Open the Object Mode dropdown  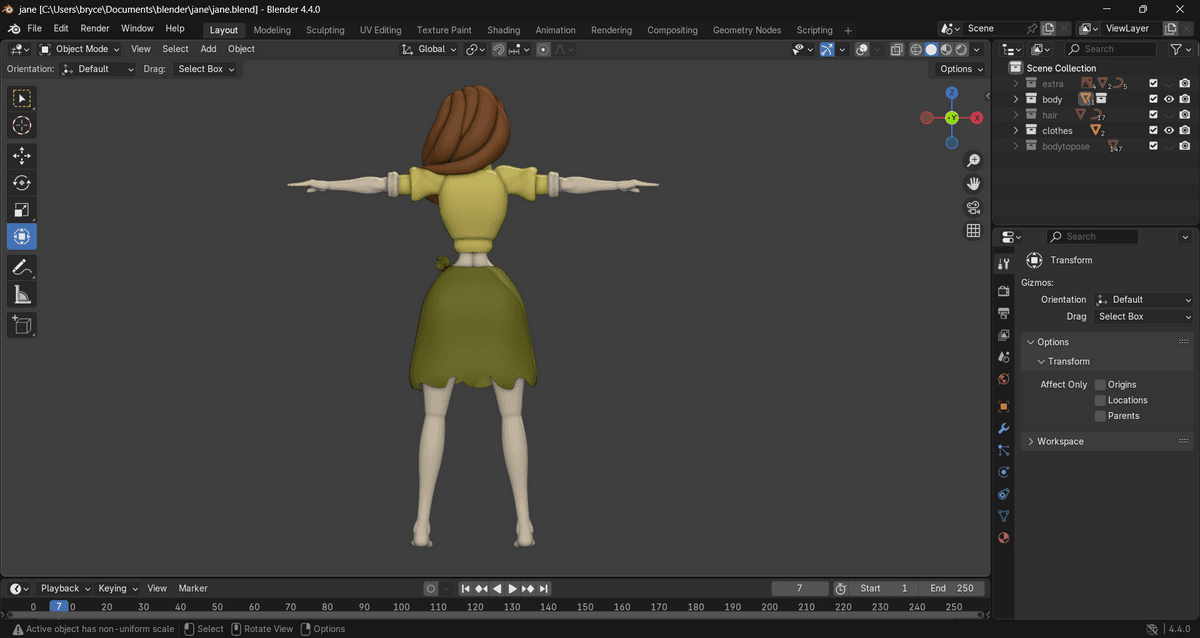(x=79, y=49)
